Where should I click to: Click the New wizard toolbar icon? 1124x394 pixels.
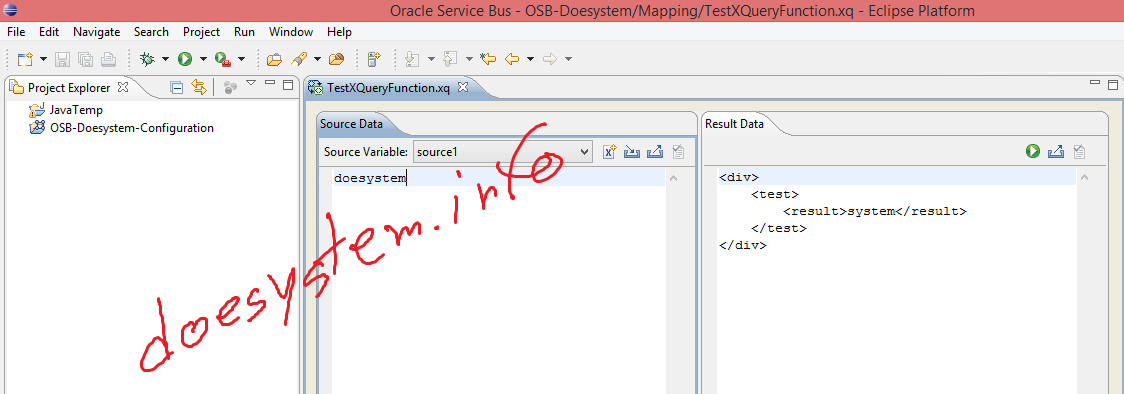[26, 59]
